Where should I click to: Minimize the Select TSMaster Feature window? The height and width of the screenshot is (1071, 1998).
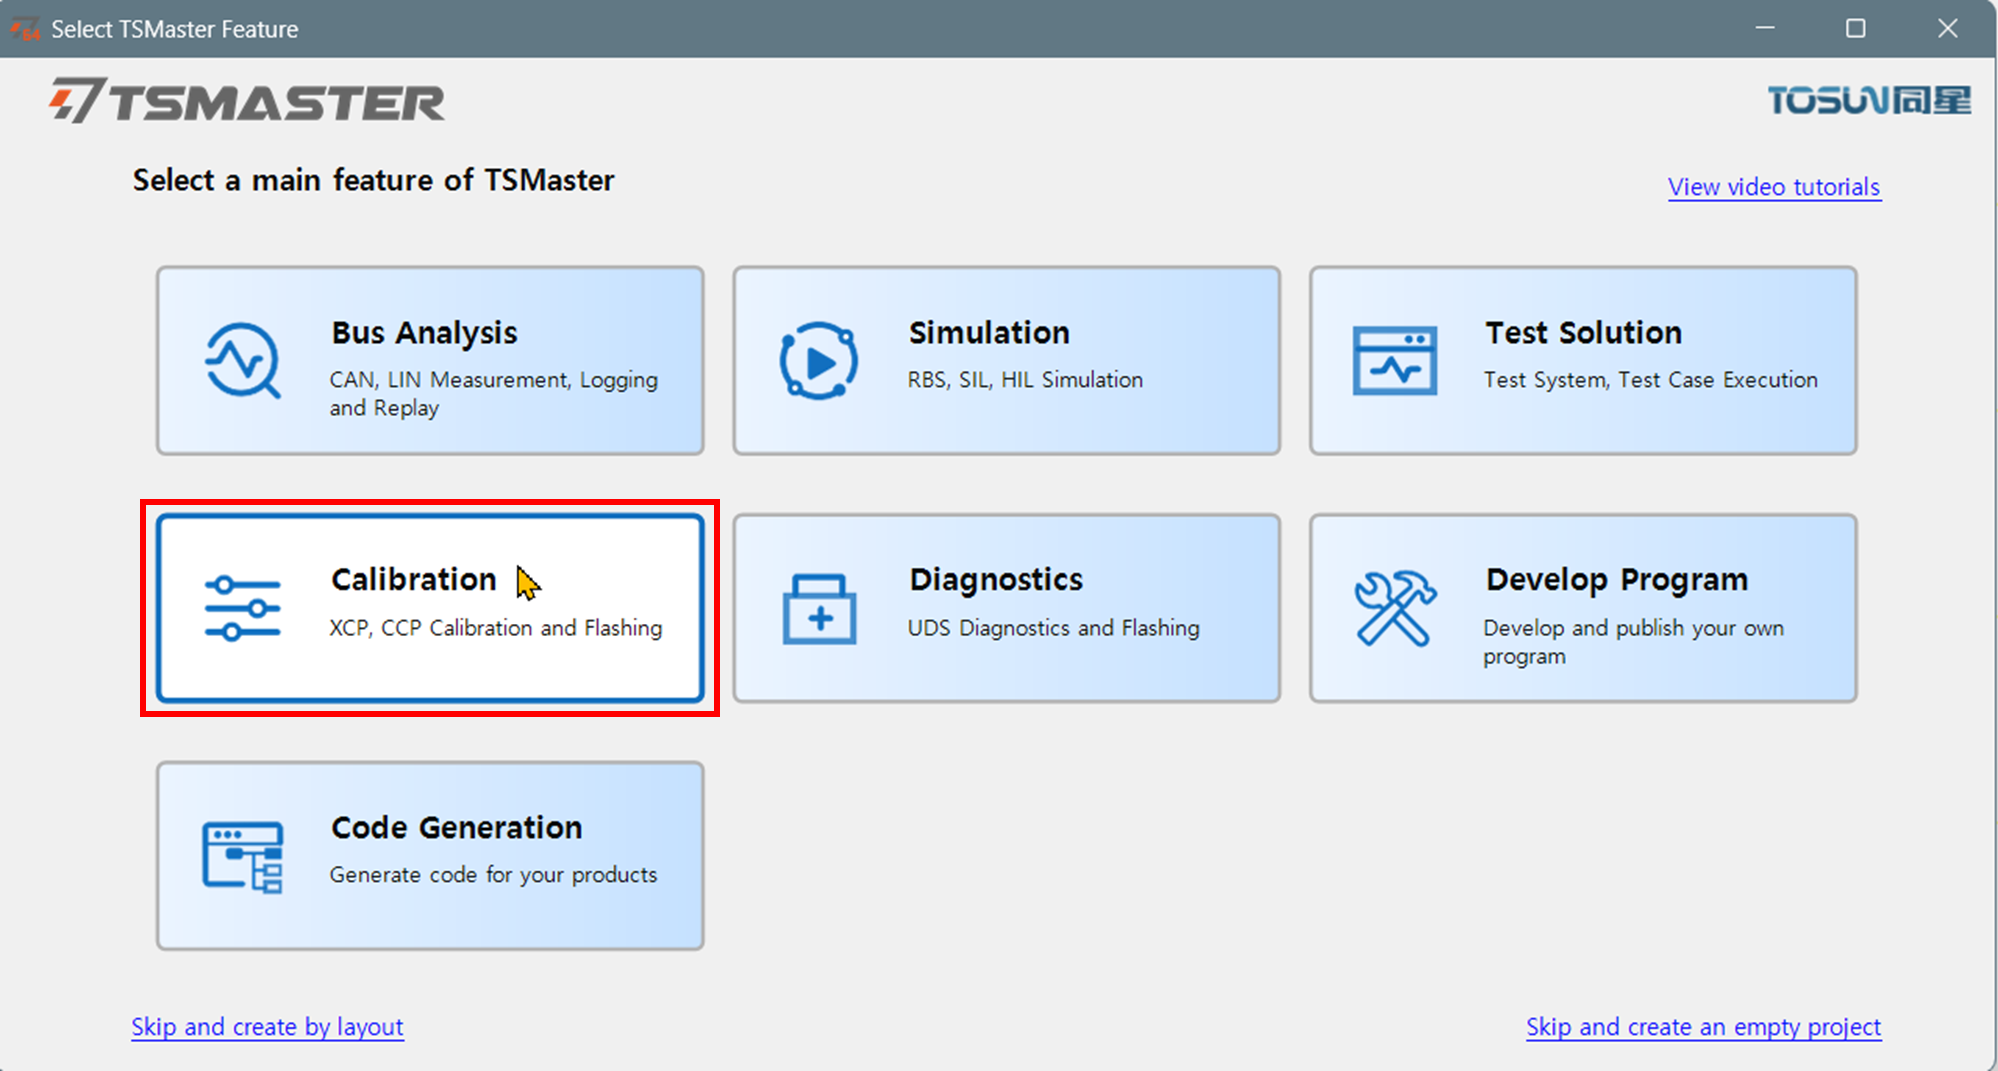pos(1765,28)
